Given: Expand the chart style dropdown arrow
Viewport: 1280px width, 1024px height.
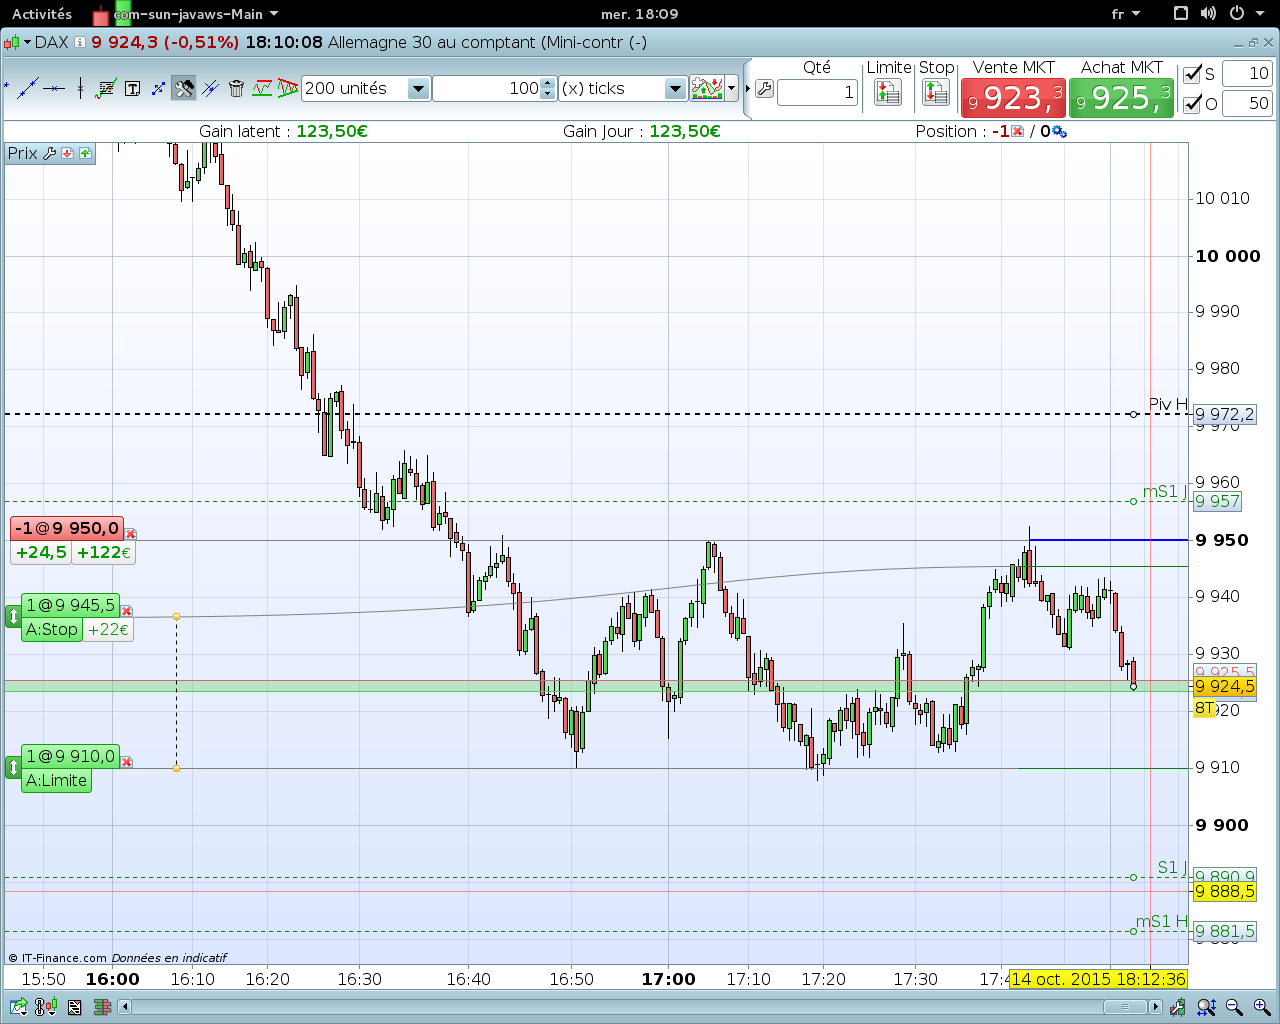Looking at the screenshot, I should [x=732, y=89].
